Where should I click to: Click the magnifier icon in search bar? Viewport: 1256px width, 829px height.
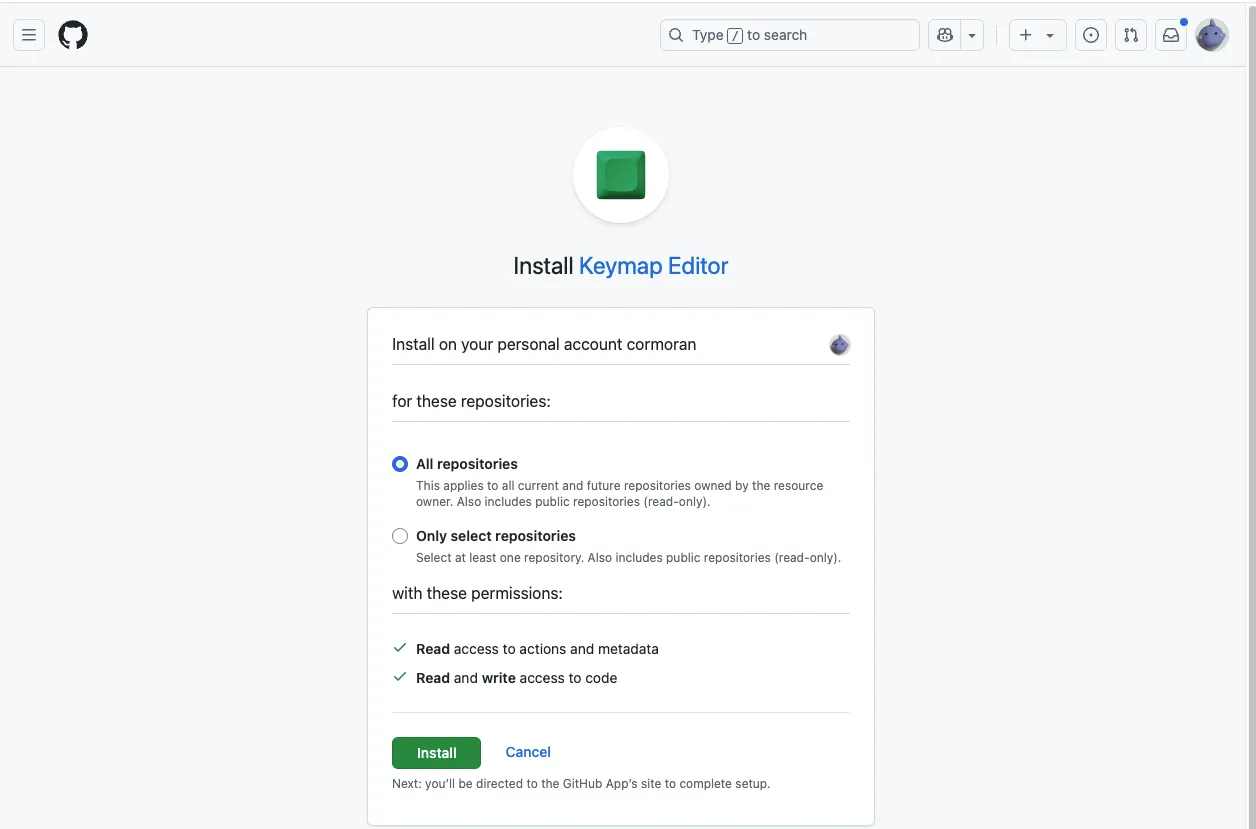pos(677,35)
